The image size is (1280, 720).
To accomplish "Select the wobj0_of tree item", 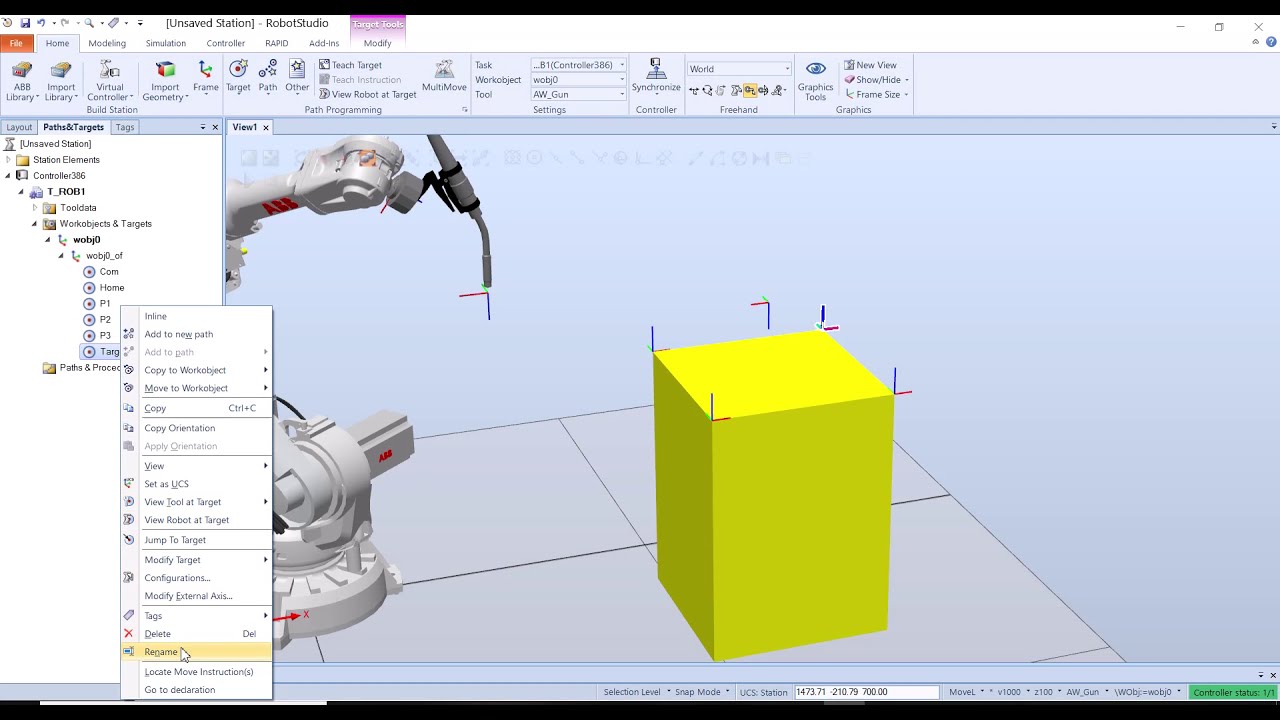I will 96,256.
